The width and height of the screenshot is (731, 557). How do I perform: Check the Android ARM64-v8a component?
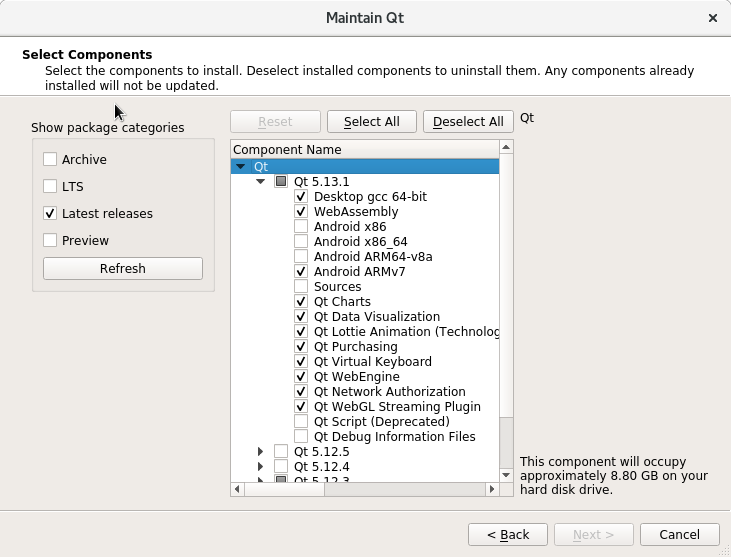pos(301,256)
